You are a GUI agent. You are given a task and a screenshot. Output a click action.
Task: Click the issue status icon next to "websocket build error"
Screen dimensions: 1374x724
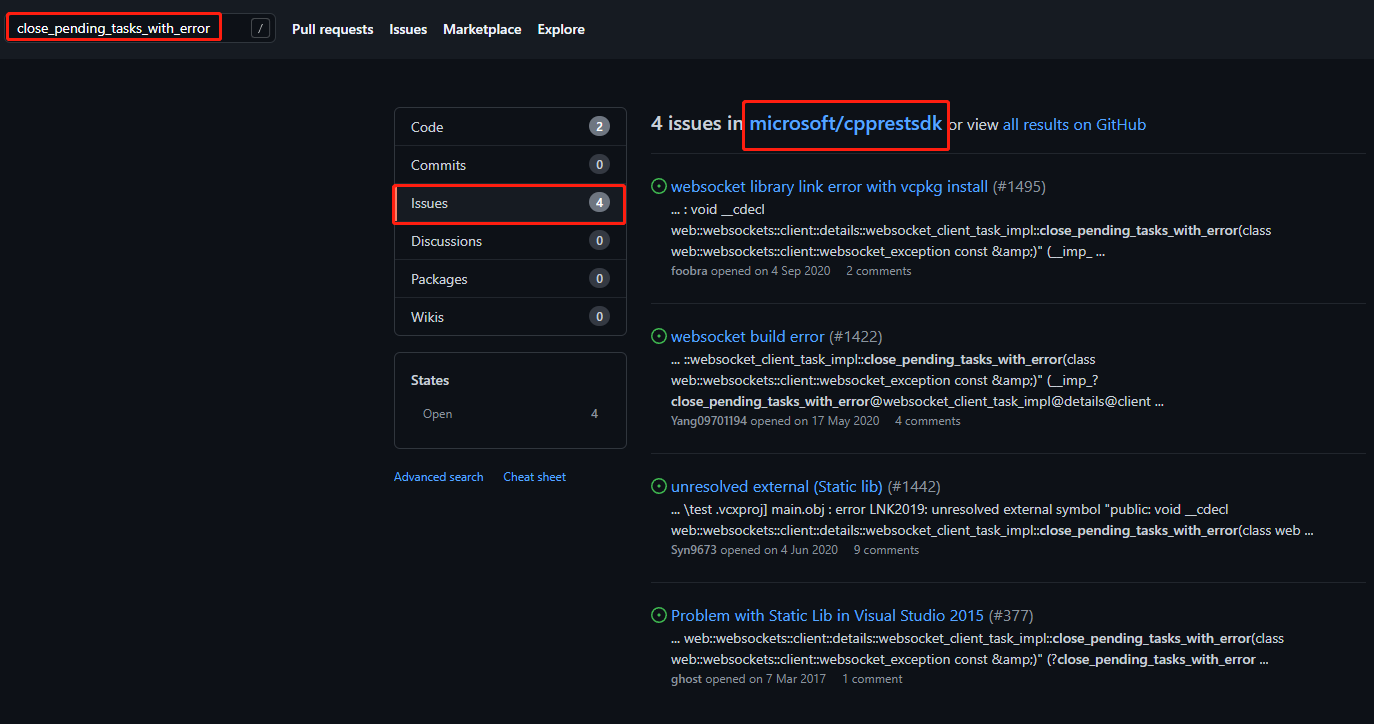[x=658, y=336]
